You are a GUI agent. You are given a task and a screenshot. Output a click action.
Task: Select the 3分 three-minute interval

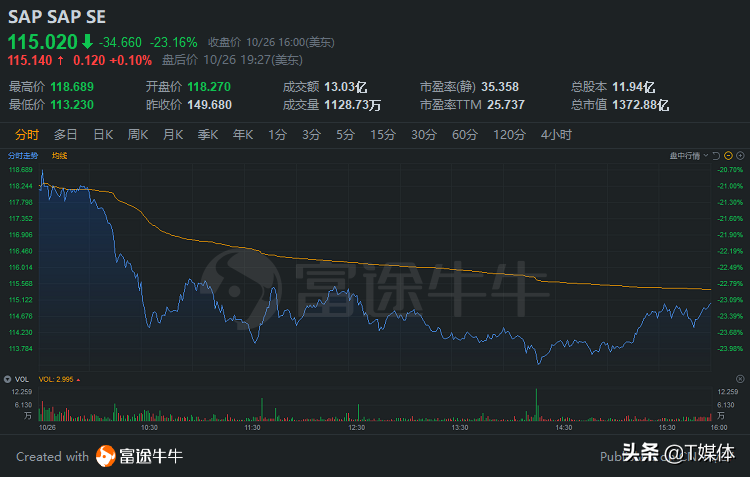tap(311, 135)
